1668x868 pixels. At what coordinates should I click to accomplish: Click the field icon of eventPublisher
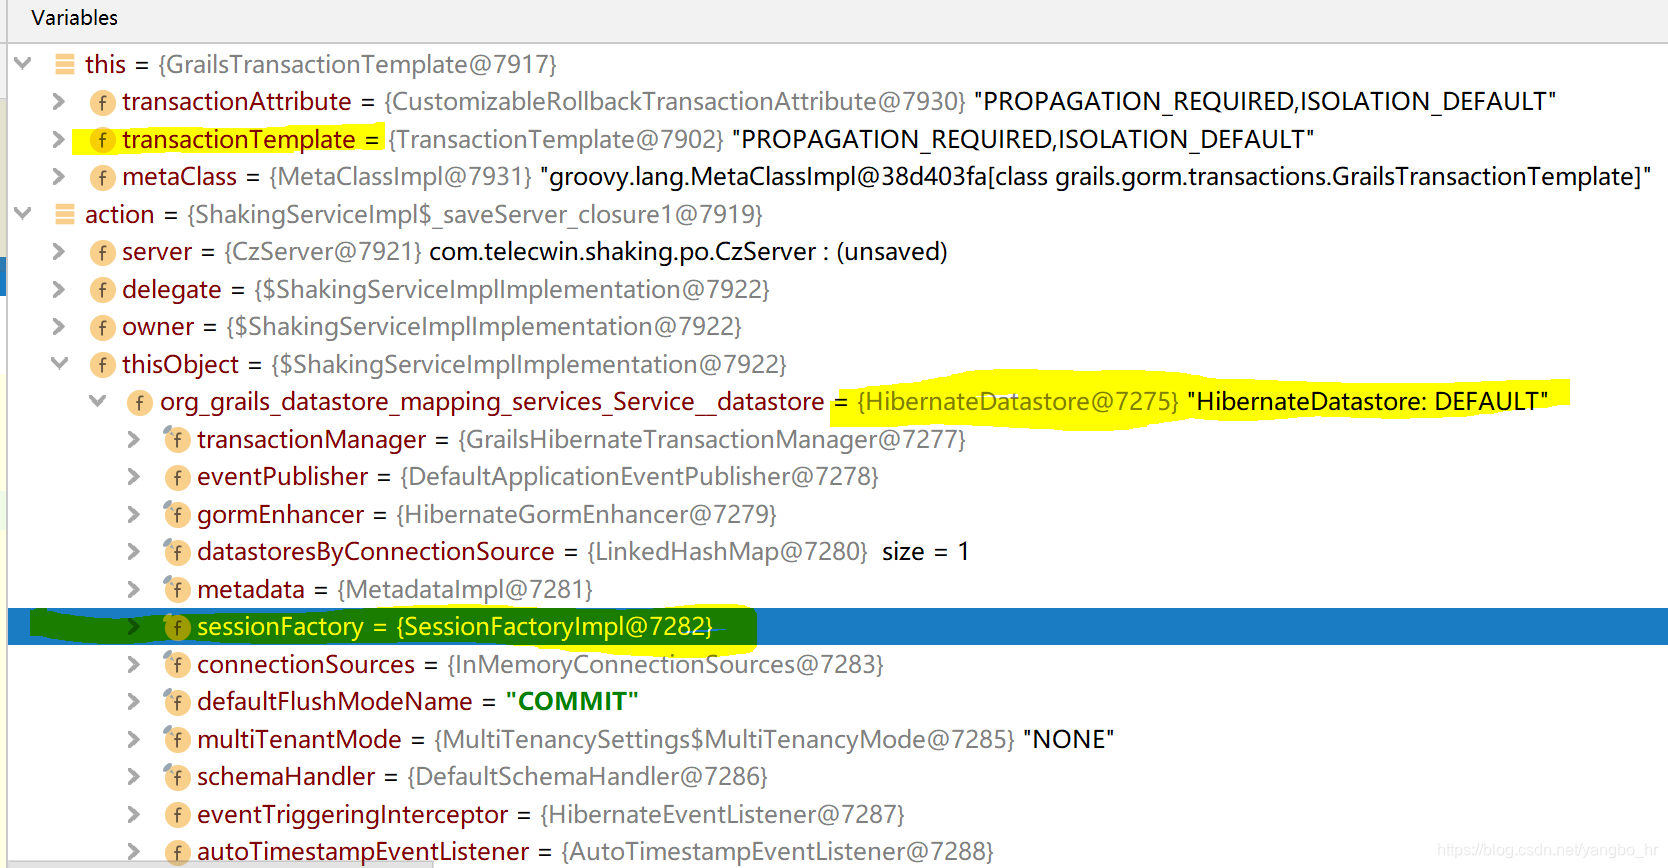coord(177,477)
